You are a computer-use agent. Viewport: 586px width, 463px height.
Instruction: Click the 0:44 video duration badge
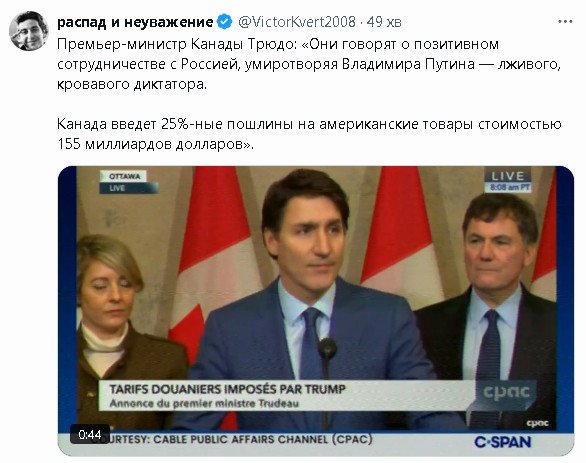point(90,435)
